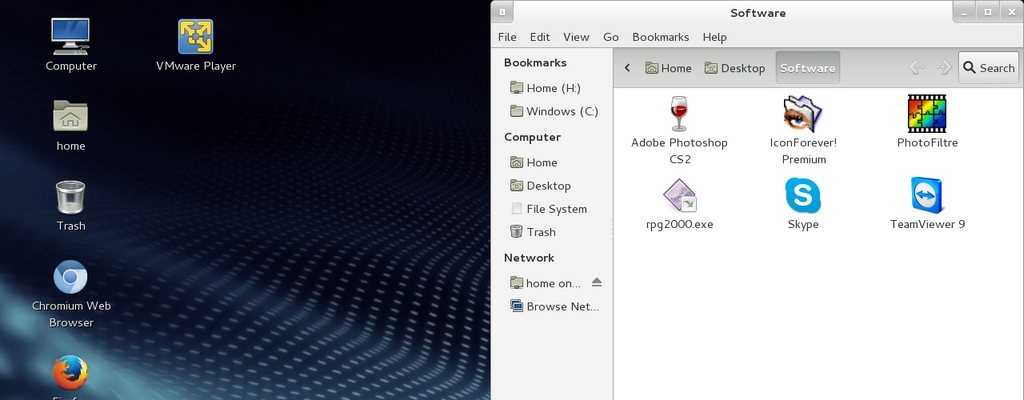Viewport: 1024px width, 400px height.
Task: Click the path bar left scroll arrow
Action: (627, 68)
